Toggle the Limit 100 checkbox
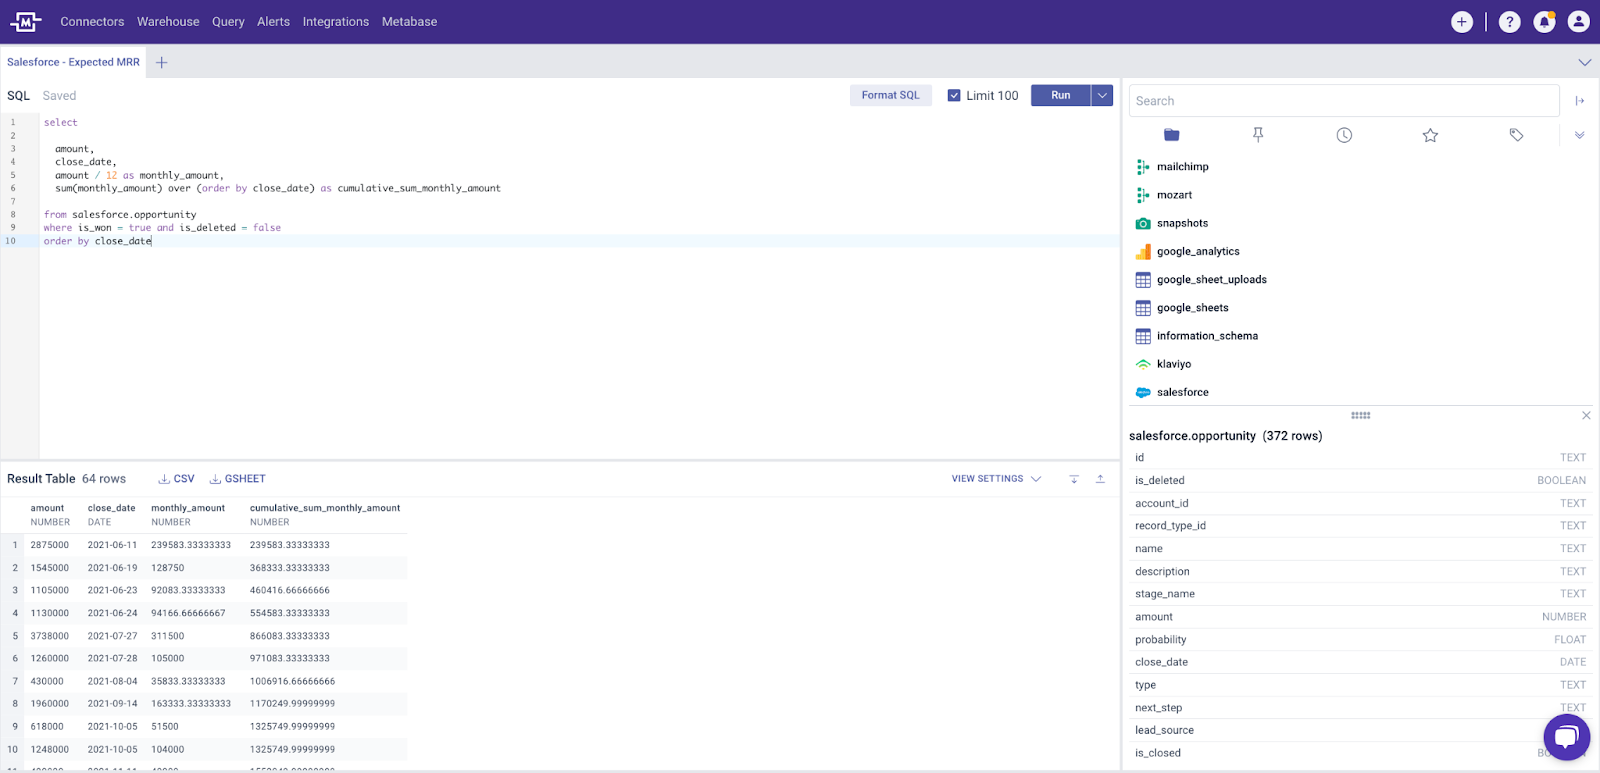1600x773 pixels. [x=954, y=96]
